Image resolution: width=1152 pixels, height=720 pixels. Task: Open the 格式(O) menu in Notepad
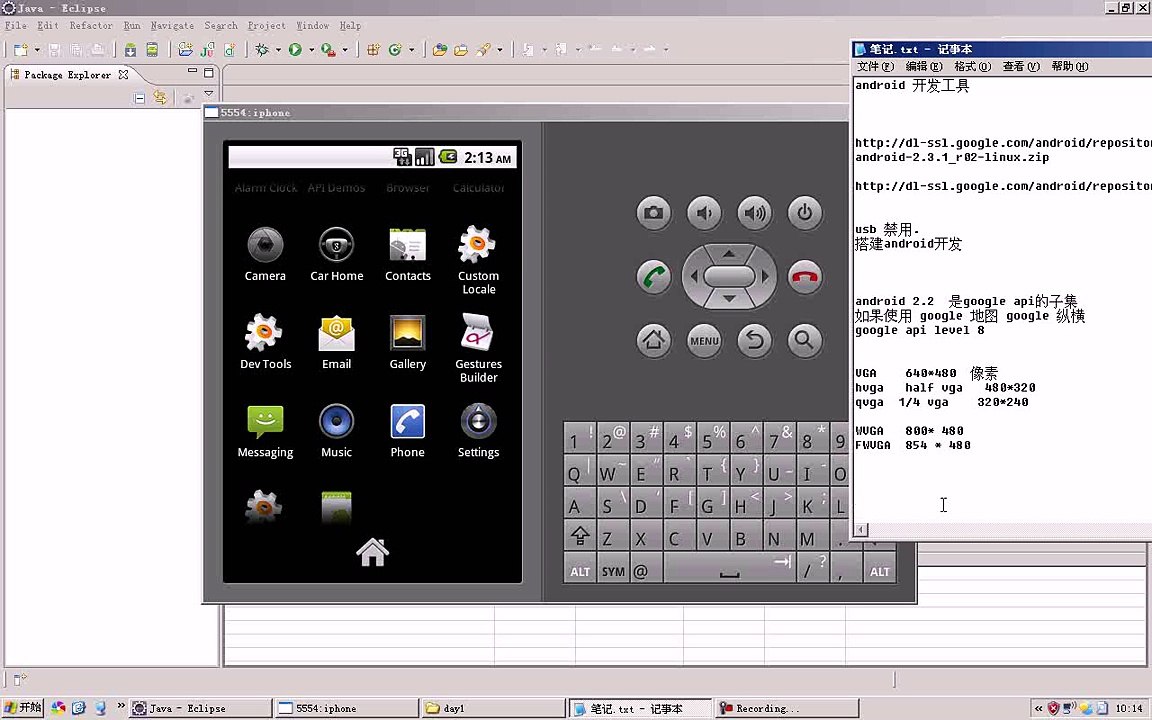pos(972,67)
